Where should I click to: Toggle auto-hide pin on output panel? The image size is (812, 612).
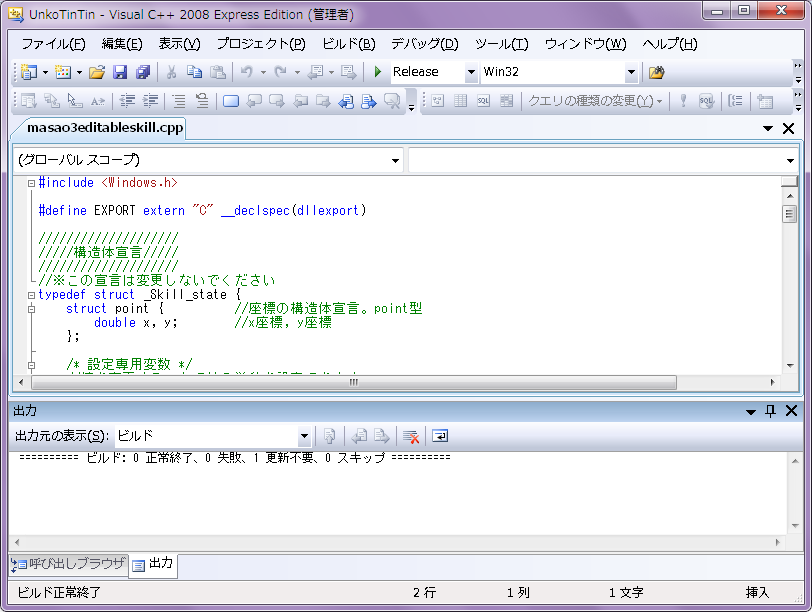pyautogui.click(x=771, y=411)
